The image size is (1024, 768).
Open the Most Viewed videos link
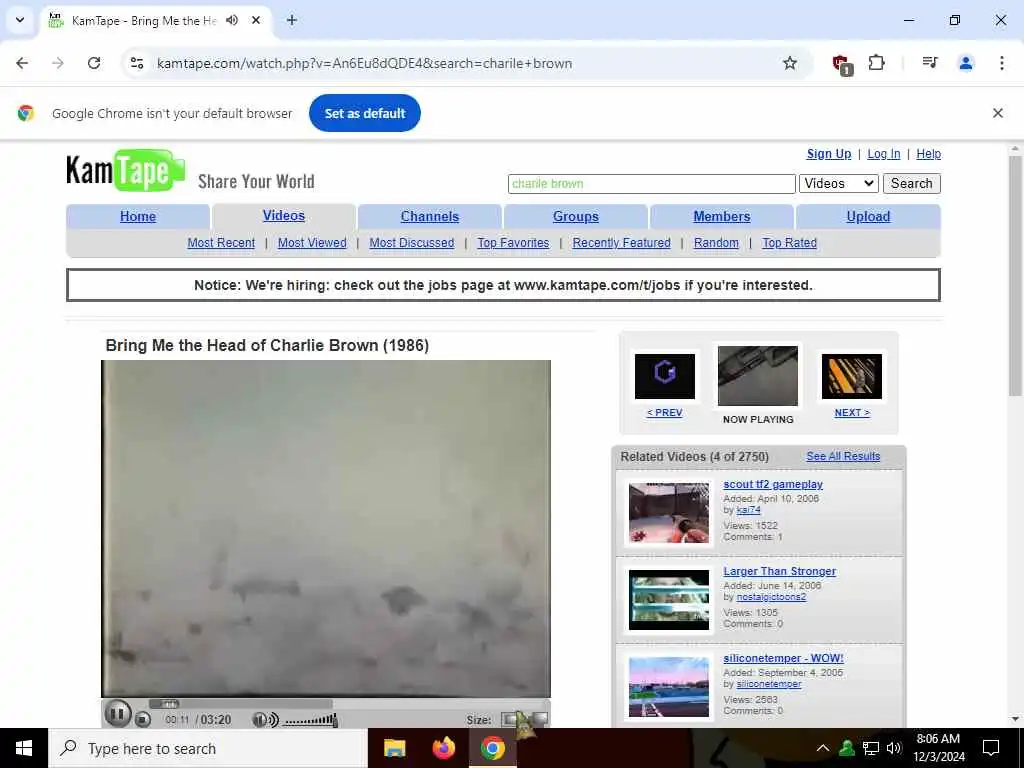pyautogui.click(x=312, y=243)
